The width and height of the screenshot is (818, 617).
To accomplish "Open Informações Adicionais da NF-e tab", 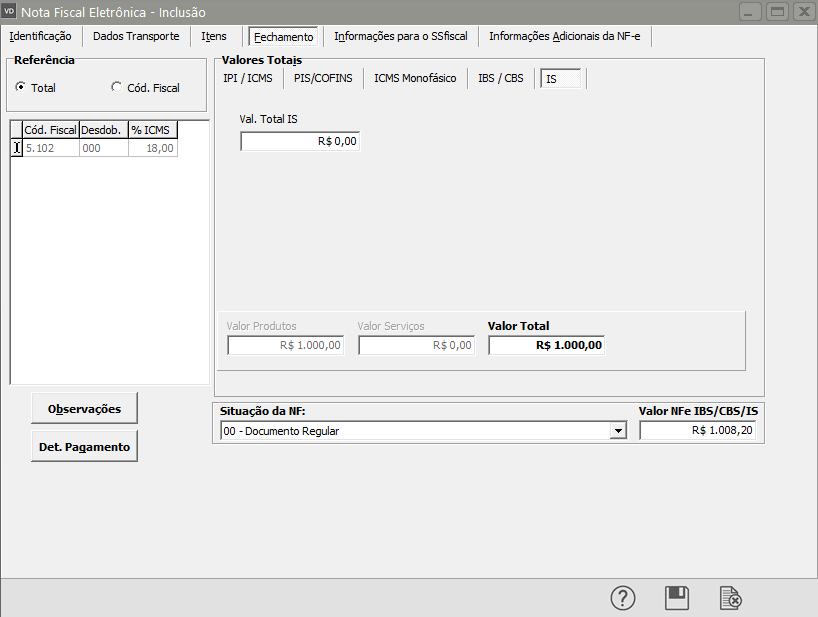I will (x=566, y=36).
